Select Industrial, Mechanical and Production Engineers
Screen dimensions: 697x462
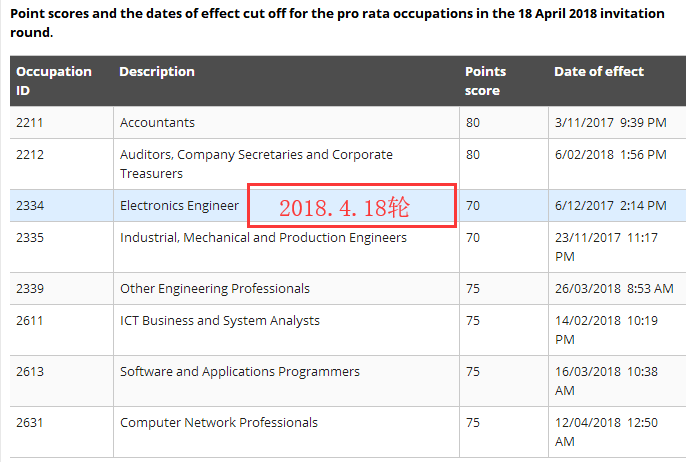263,238
